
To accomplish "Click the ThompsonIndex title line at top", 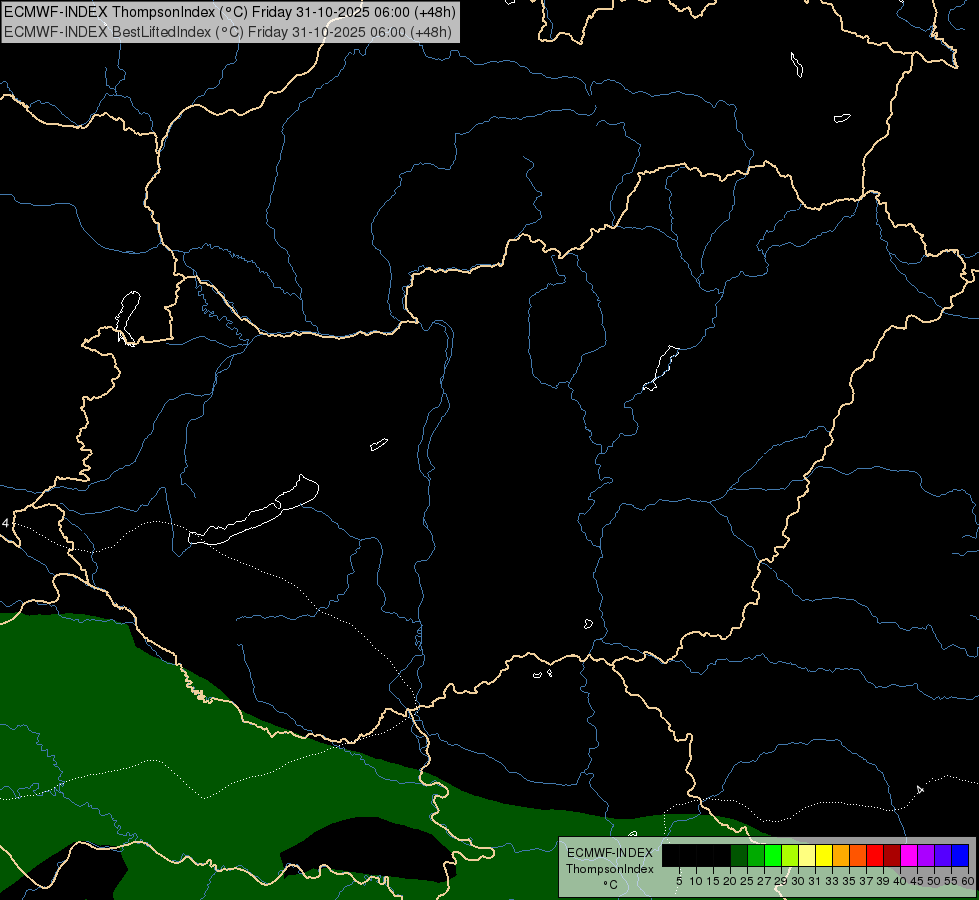I will [x=230, y=12].
